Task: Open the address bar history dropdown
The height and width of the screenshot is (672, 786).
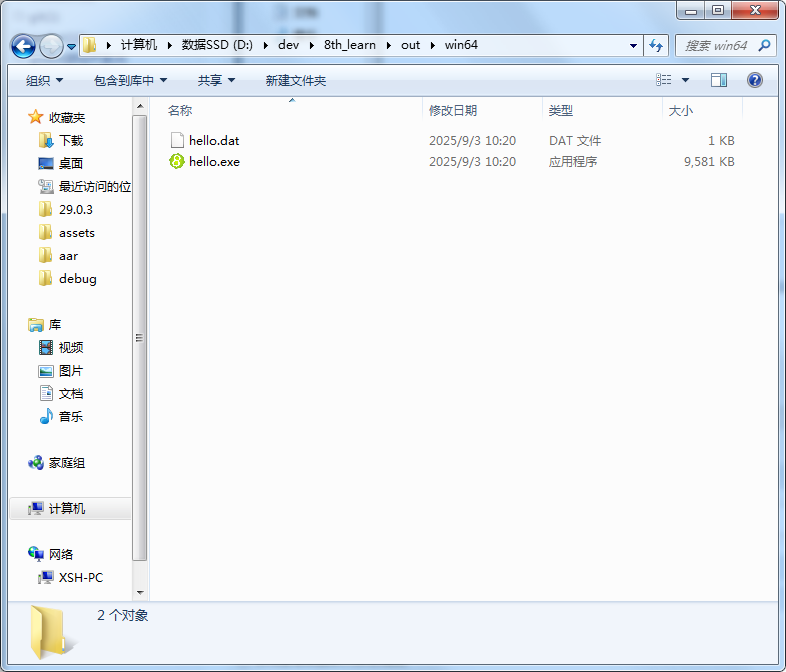Action: point(634,46)
